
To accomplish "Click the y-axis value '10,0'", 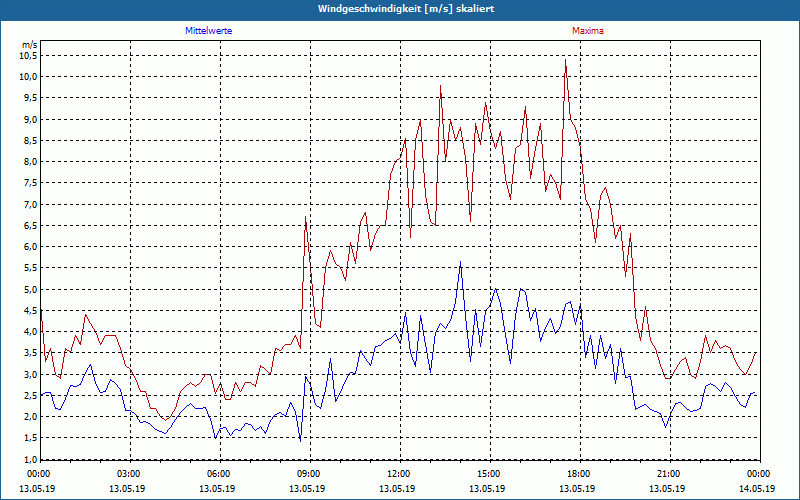I will (x=29, y=77).
